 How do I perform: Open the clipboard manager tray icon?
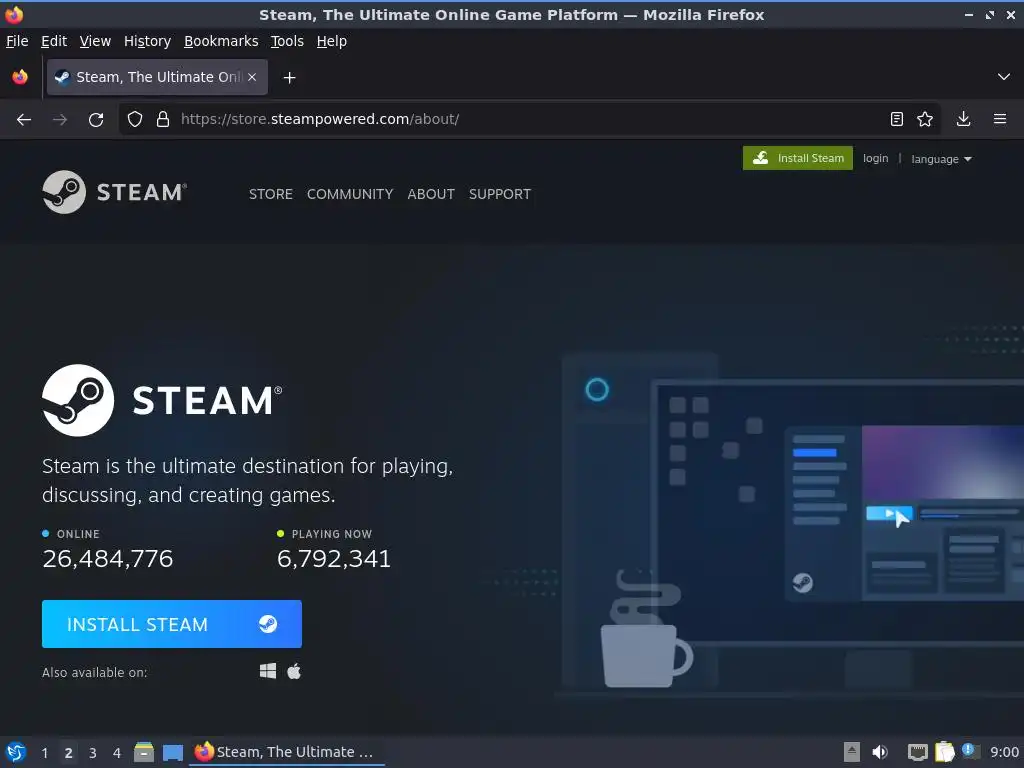[x=944, y=752]
